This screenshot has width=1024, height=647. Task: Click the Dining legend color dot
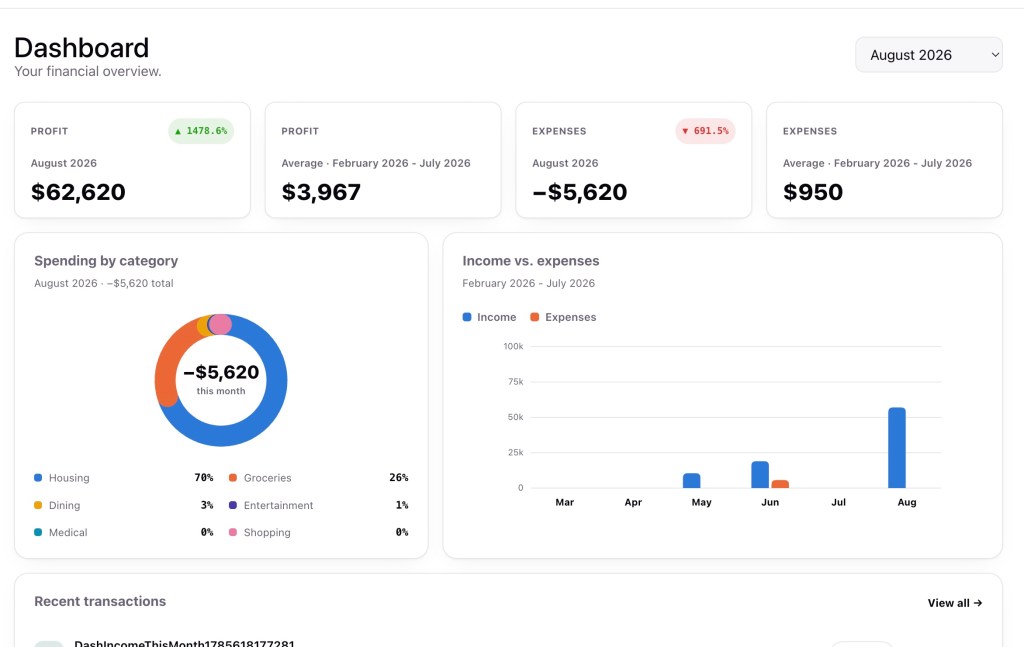38,505
